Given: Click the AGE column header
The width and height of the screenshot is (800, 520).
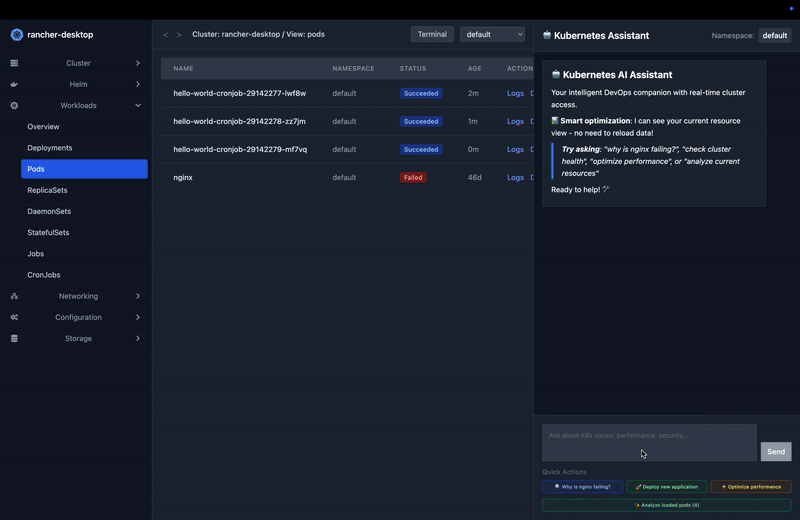Looking at the screenshot, I should (474, 68).
